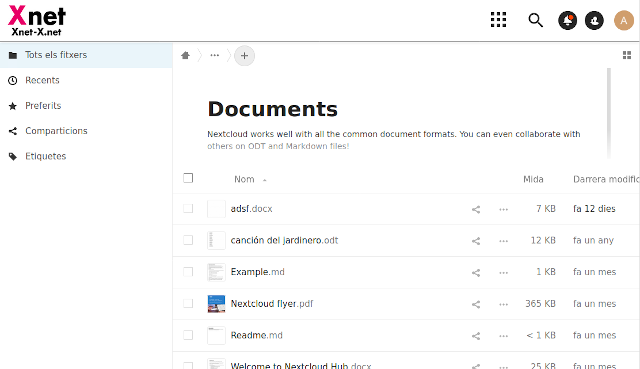Open the contacts menu icon
Image resolution: width=640 pixels, height=369 pixels.
coord(594,20)
